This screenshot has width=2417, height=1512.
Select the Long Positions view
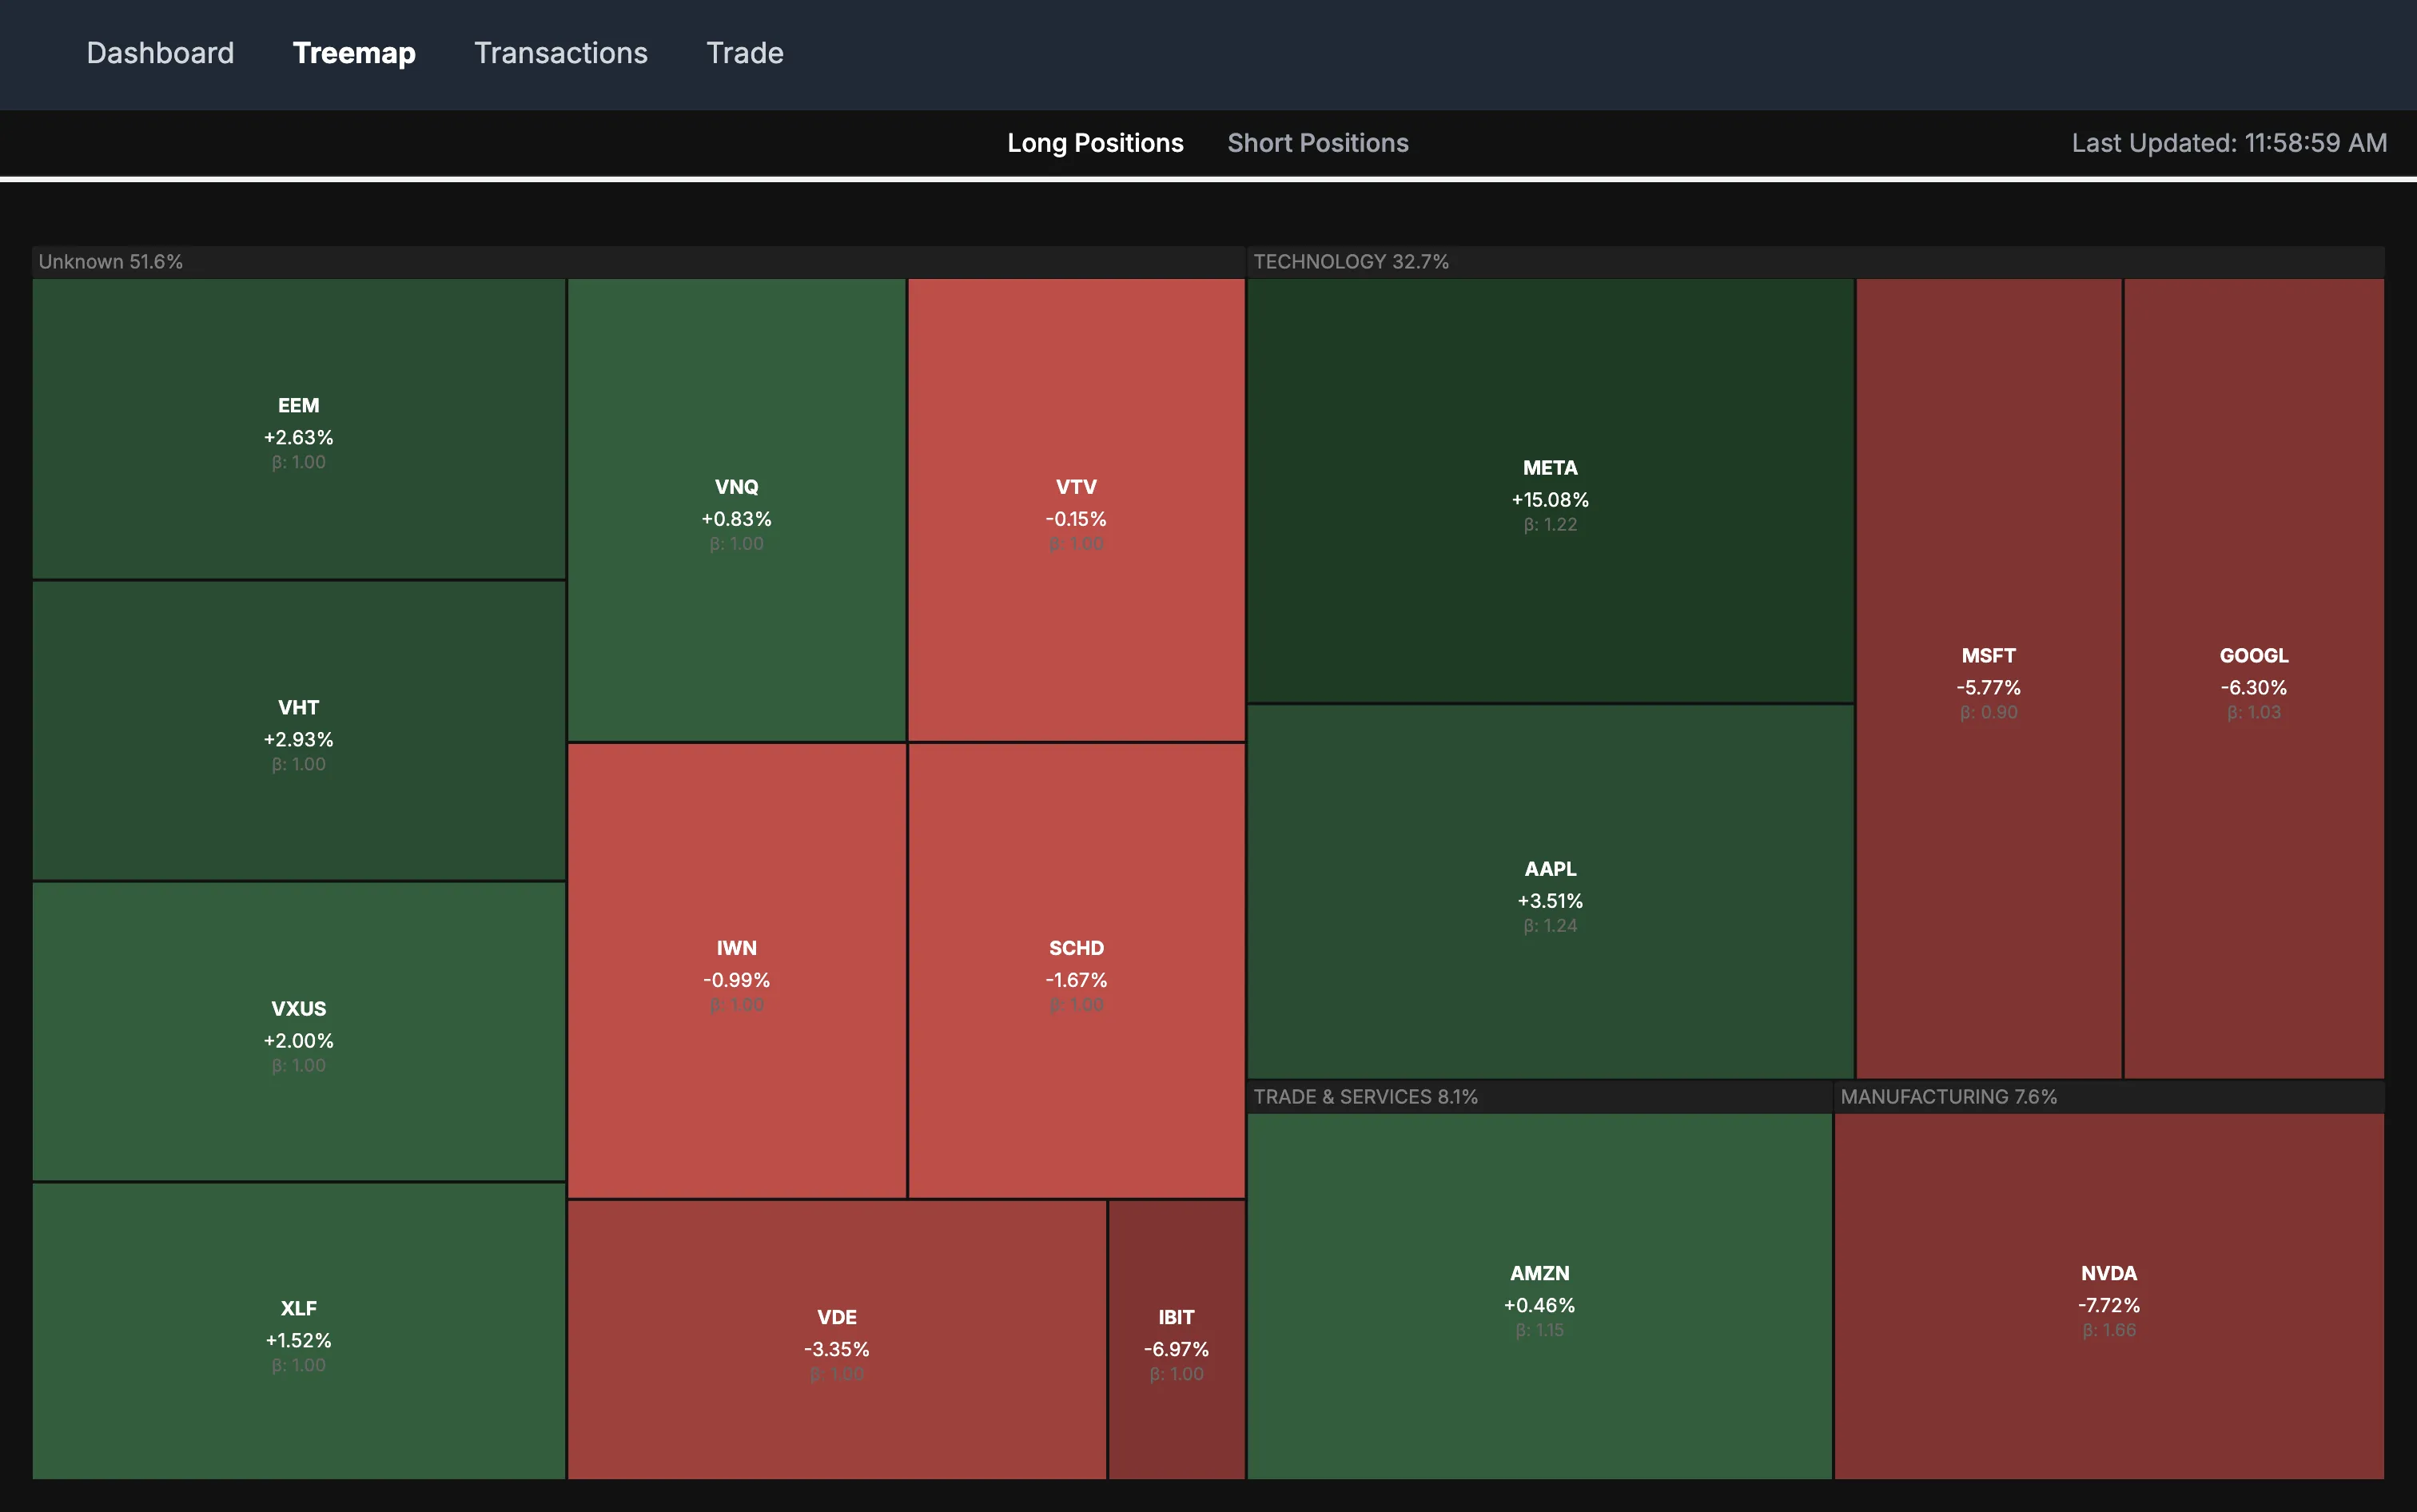point(1095,143)
